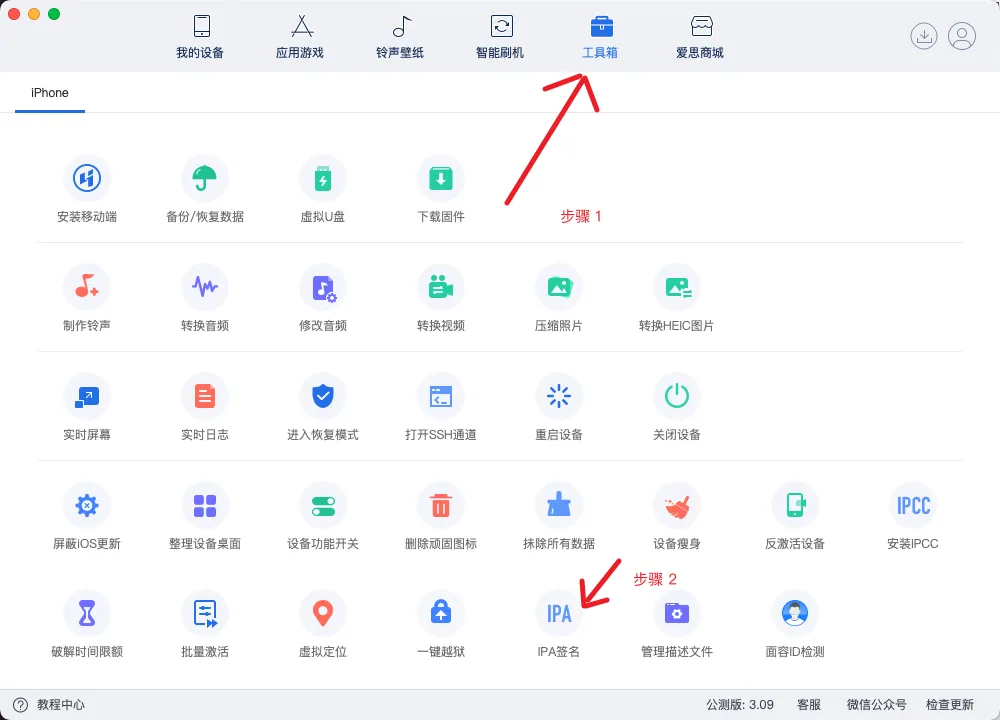1000x720 pixels.
Task: Open the 虚拟定位 location tool
Action: [323, 613]
